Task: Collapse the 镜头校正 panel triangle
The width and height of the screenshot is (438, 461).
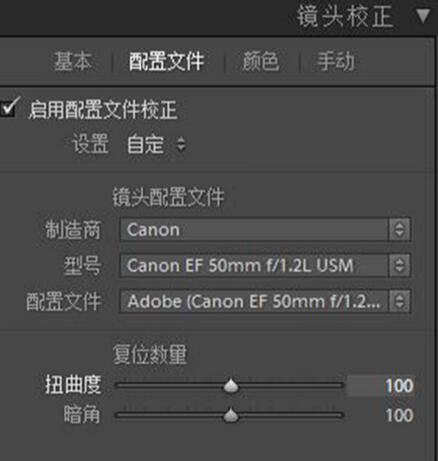Action: click(423, 16)
